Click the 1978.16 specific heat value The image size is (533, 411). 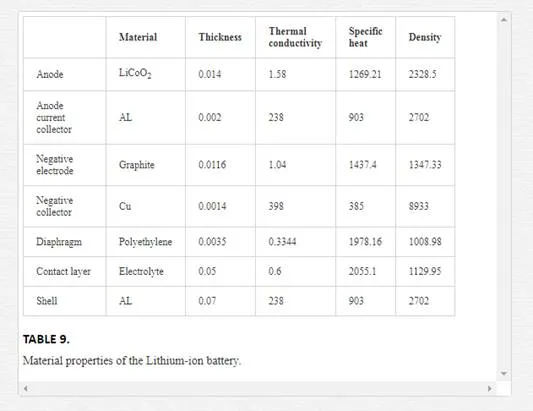pos(365,242)
